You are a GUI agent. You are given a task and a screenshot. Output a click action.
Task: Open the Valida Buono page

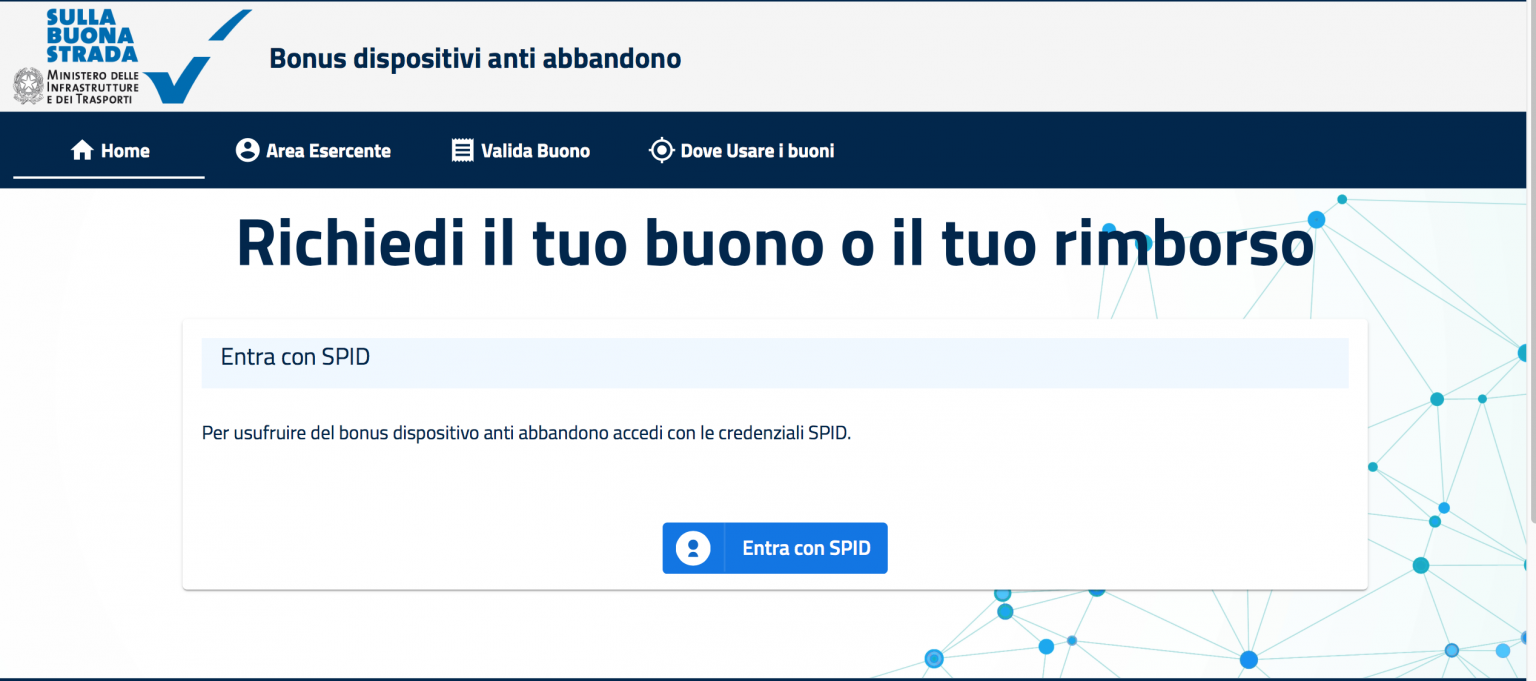521,150
